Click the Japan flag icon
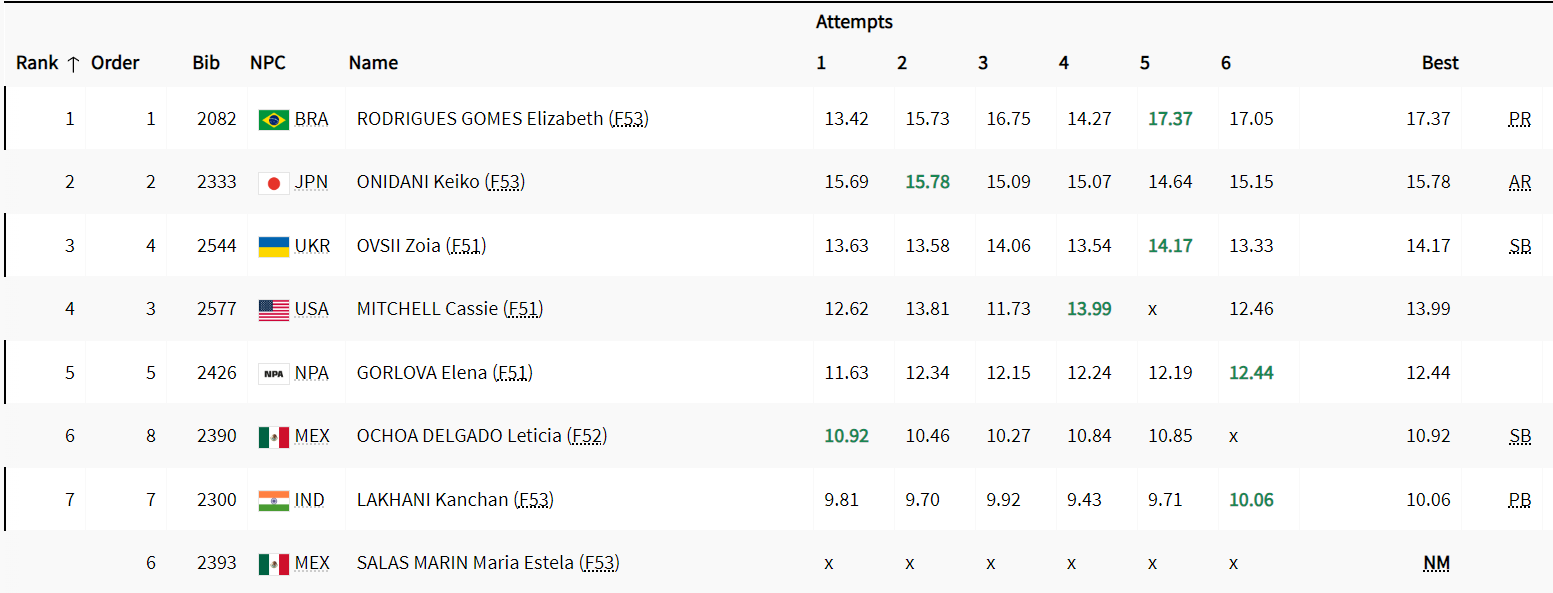This screenshot has width=1553, height=593. (x=273, y=183)
